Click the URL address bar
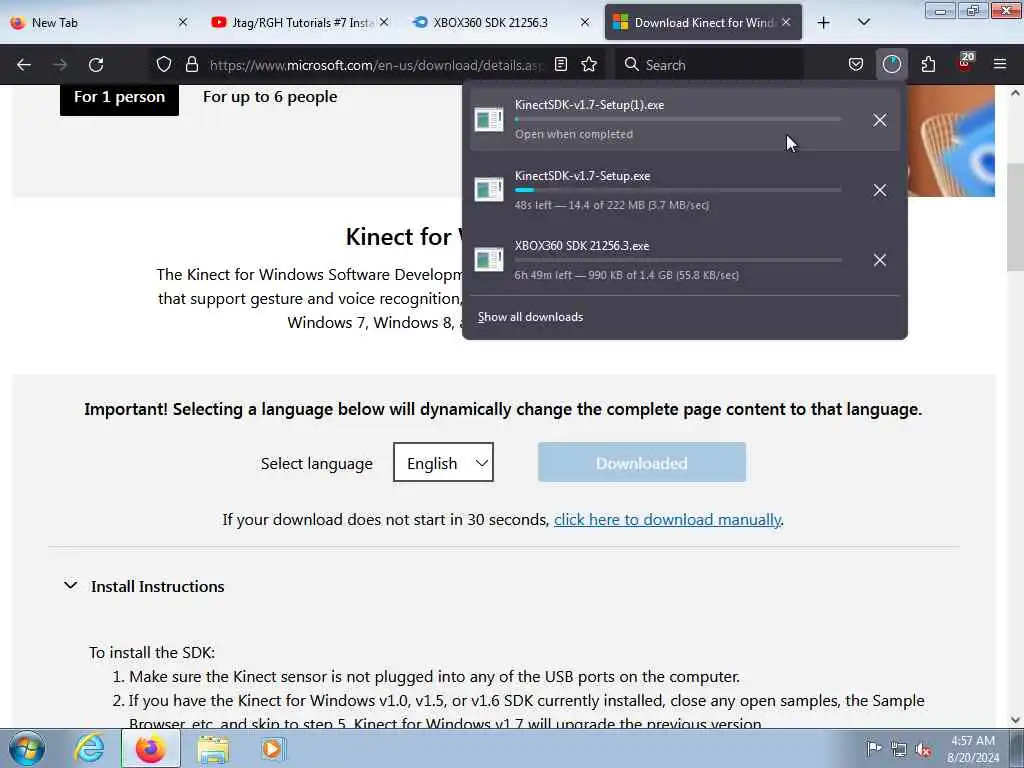This screenshot has width=1024, height=768. pyautogui.click(x=376, y=65)
